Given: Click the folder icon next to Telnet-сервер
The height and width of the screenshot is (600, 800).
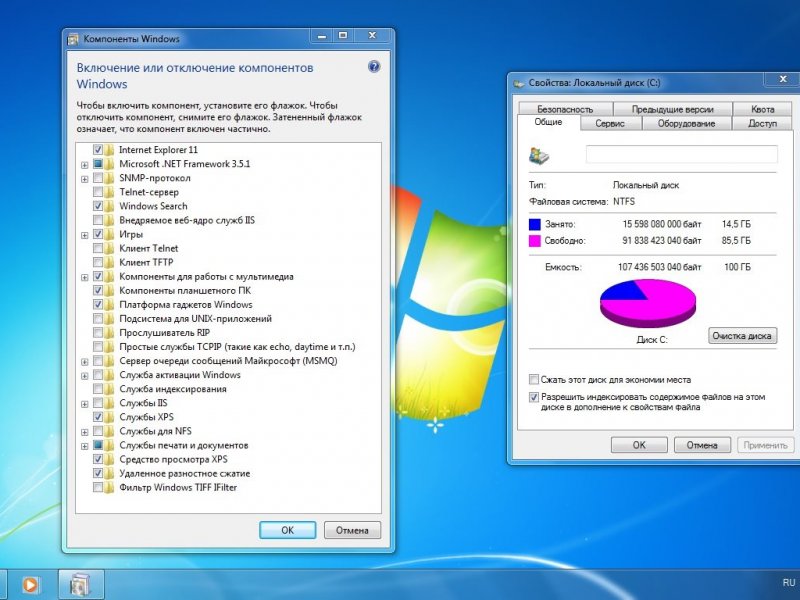Looking at the screenshot, I should coord(109,192).
